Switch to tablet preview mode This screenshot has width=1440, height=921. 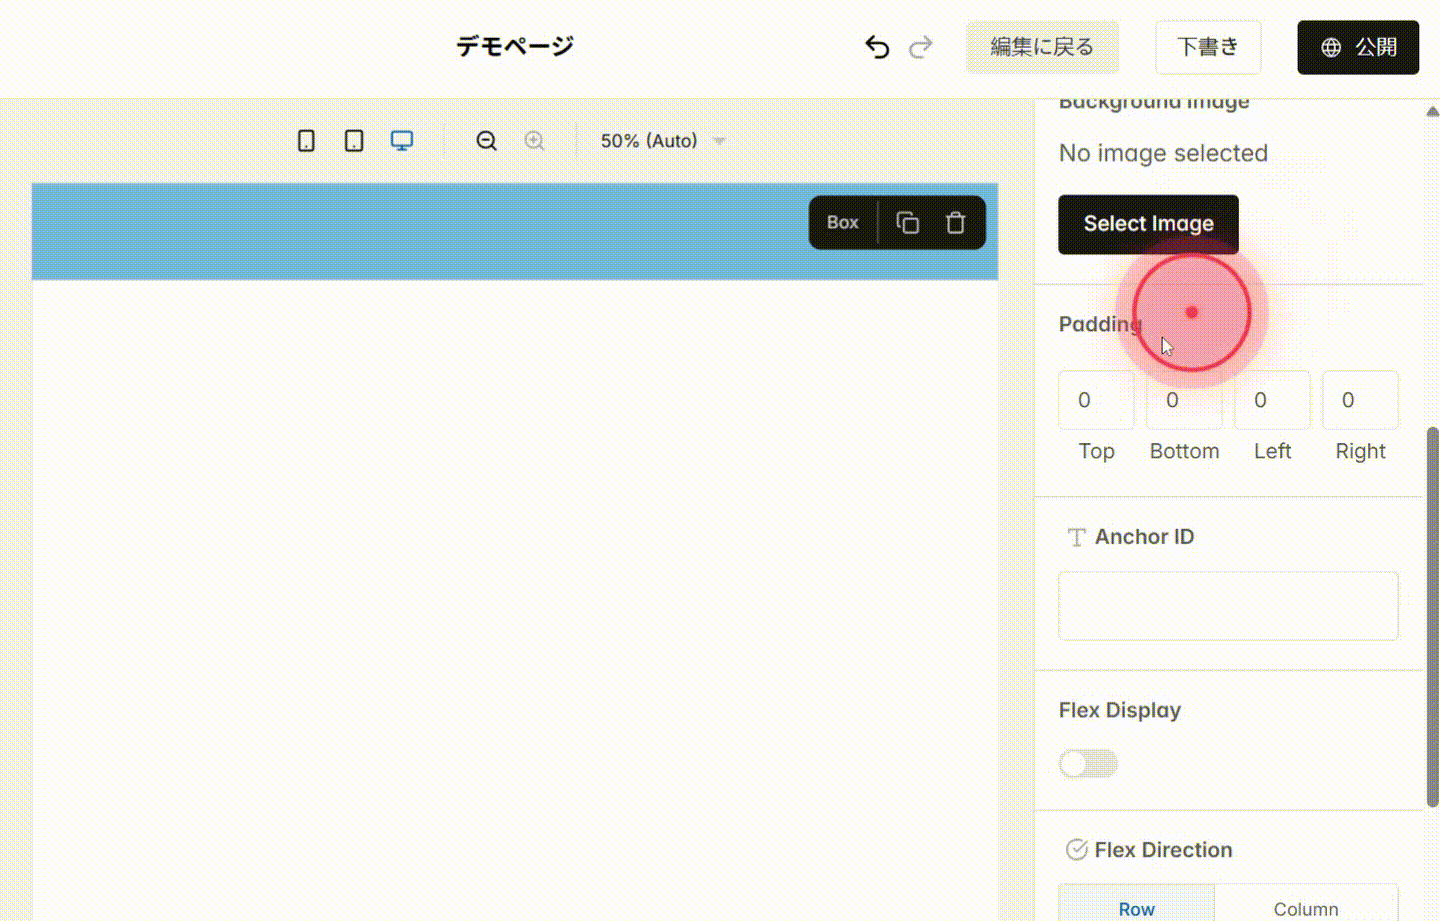[x=353, y=140]
